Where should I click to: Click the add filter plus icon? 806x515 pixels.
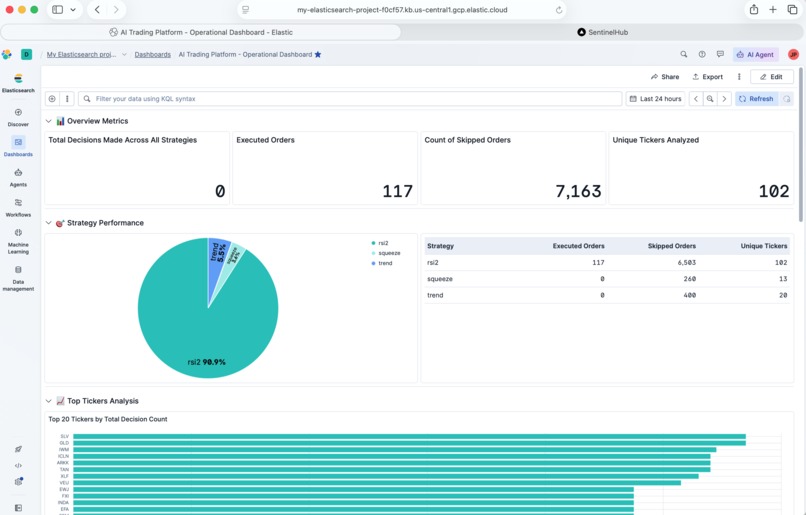[x=52, y=99]
